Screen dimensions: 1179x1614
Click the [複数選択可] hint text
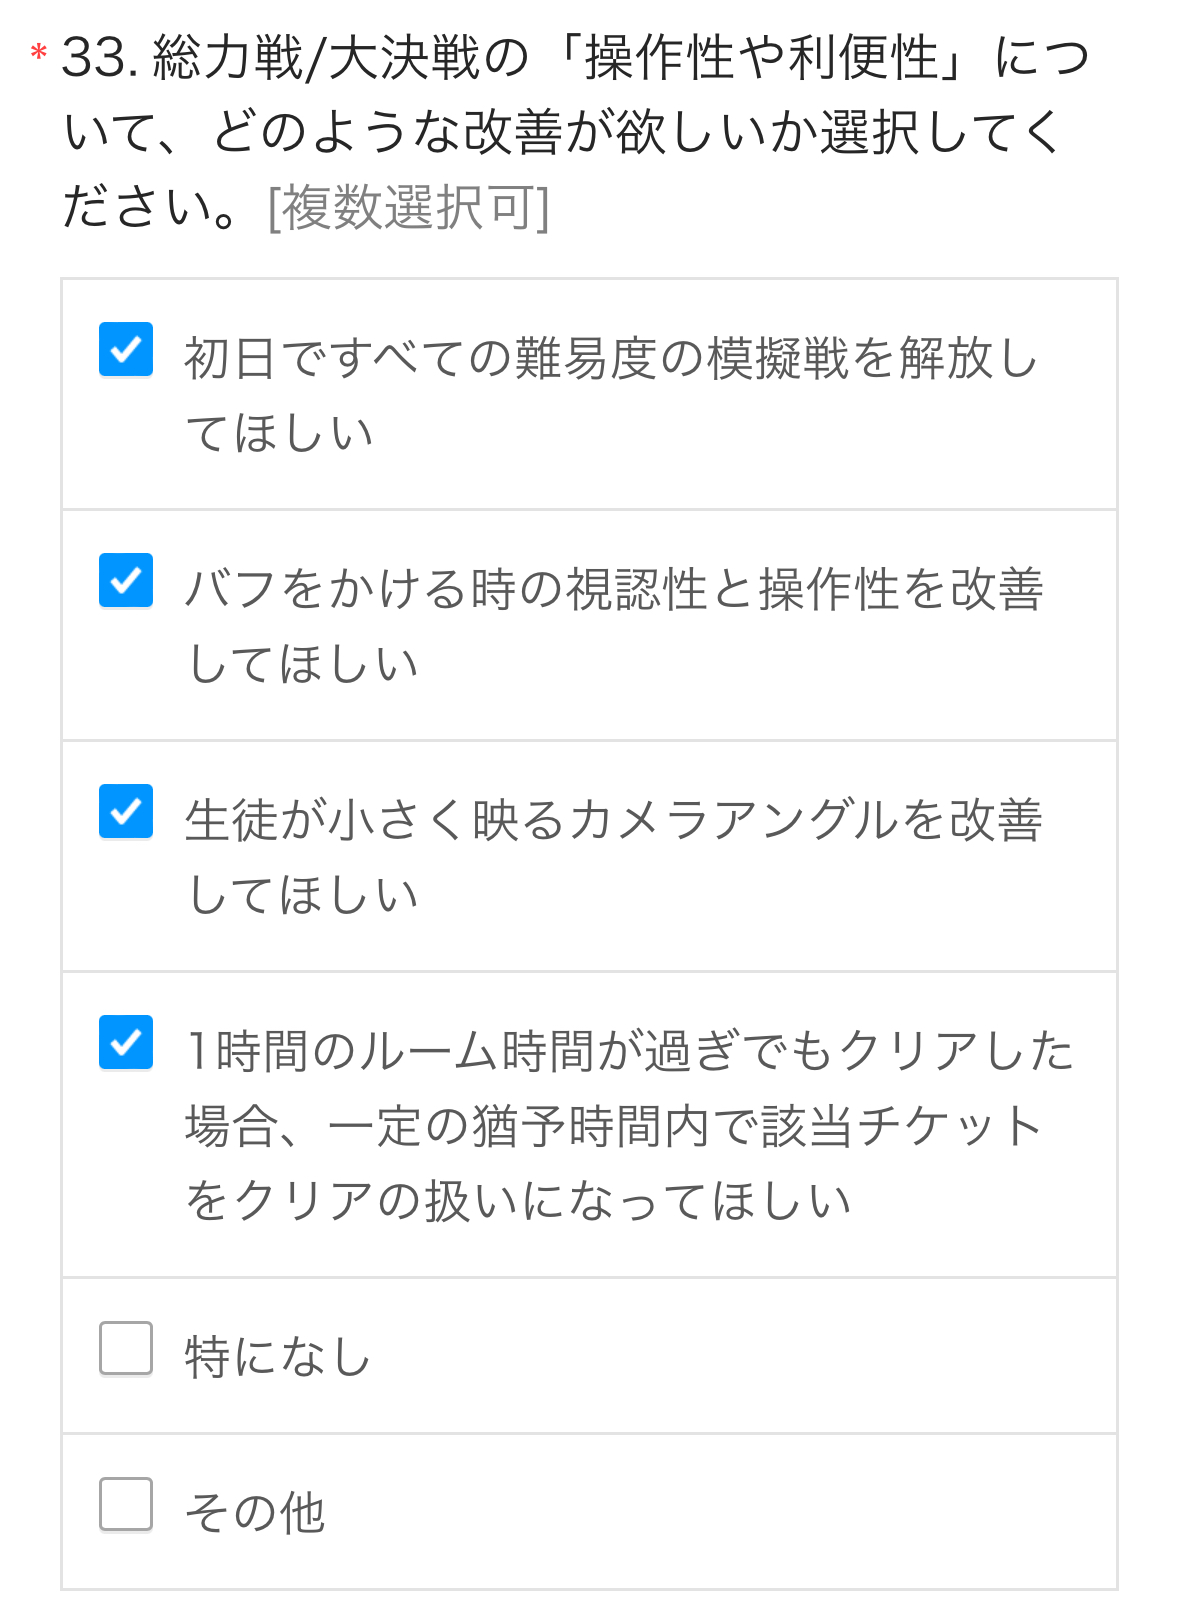(408, 208)
